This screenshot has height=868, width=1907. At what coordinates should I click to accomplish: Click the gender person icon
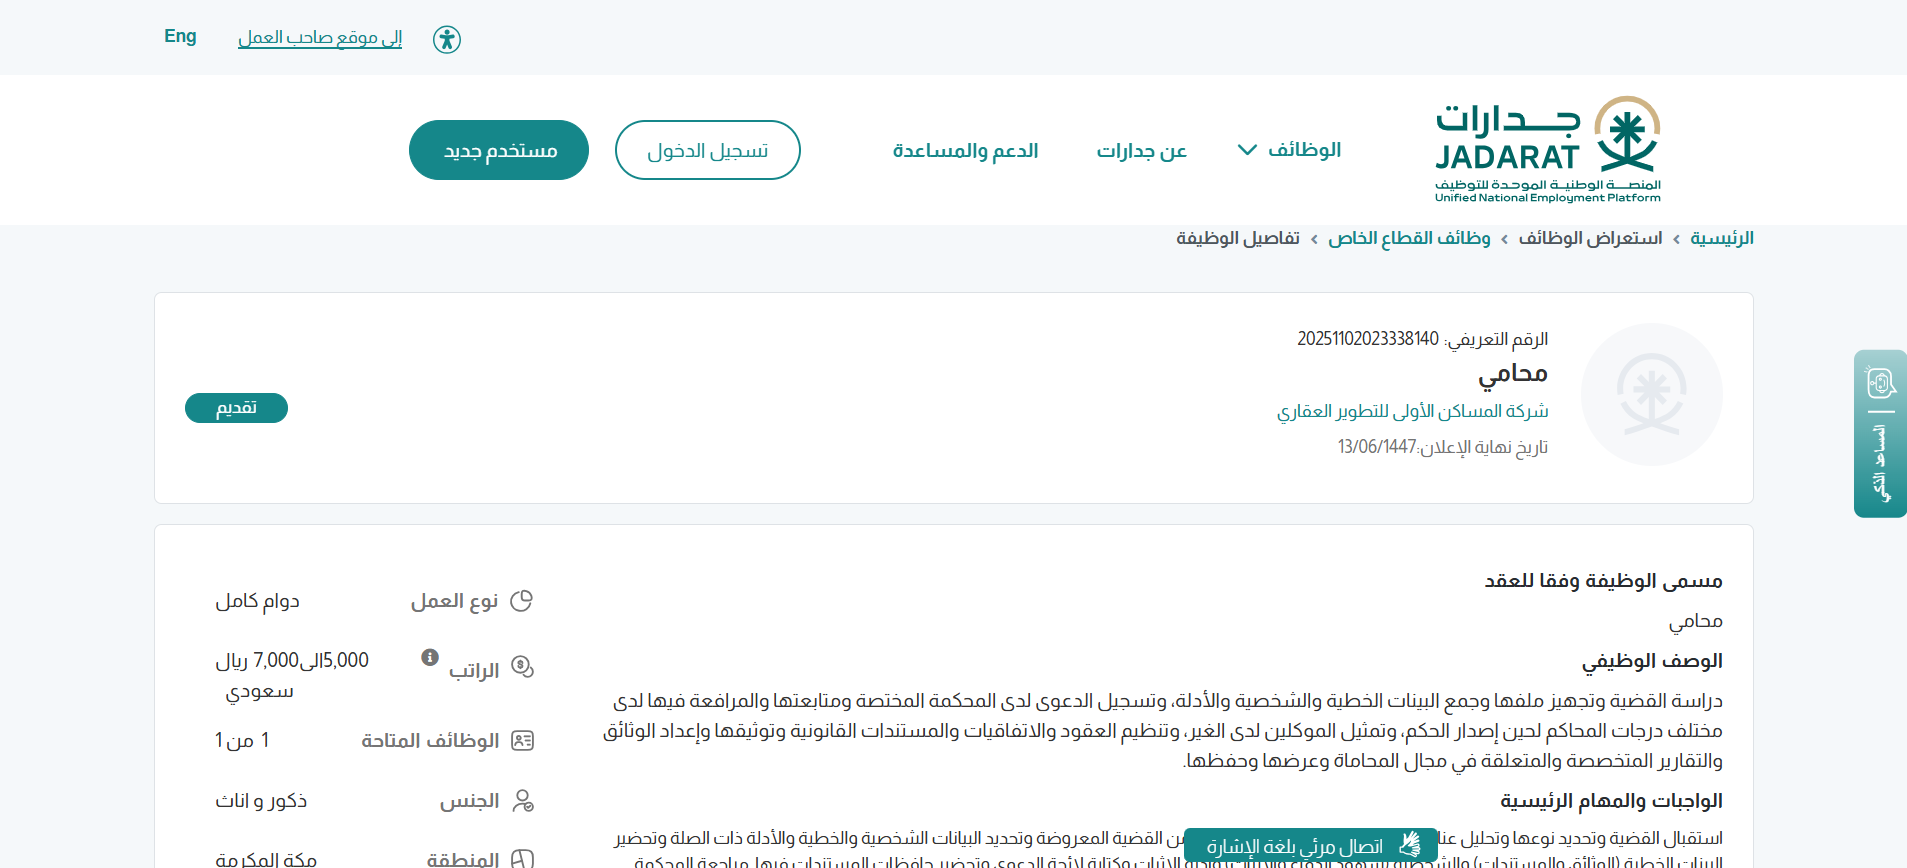point(522,801)
